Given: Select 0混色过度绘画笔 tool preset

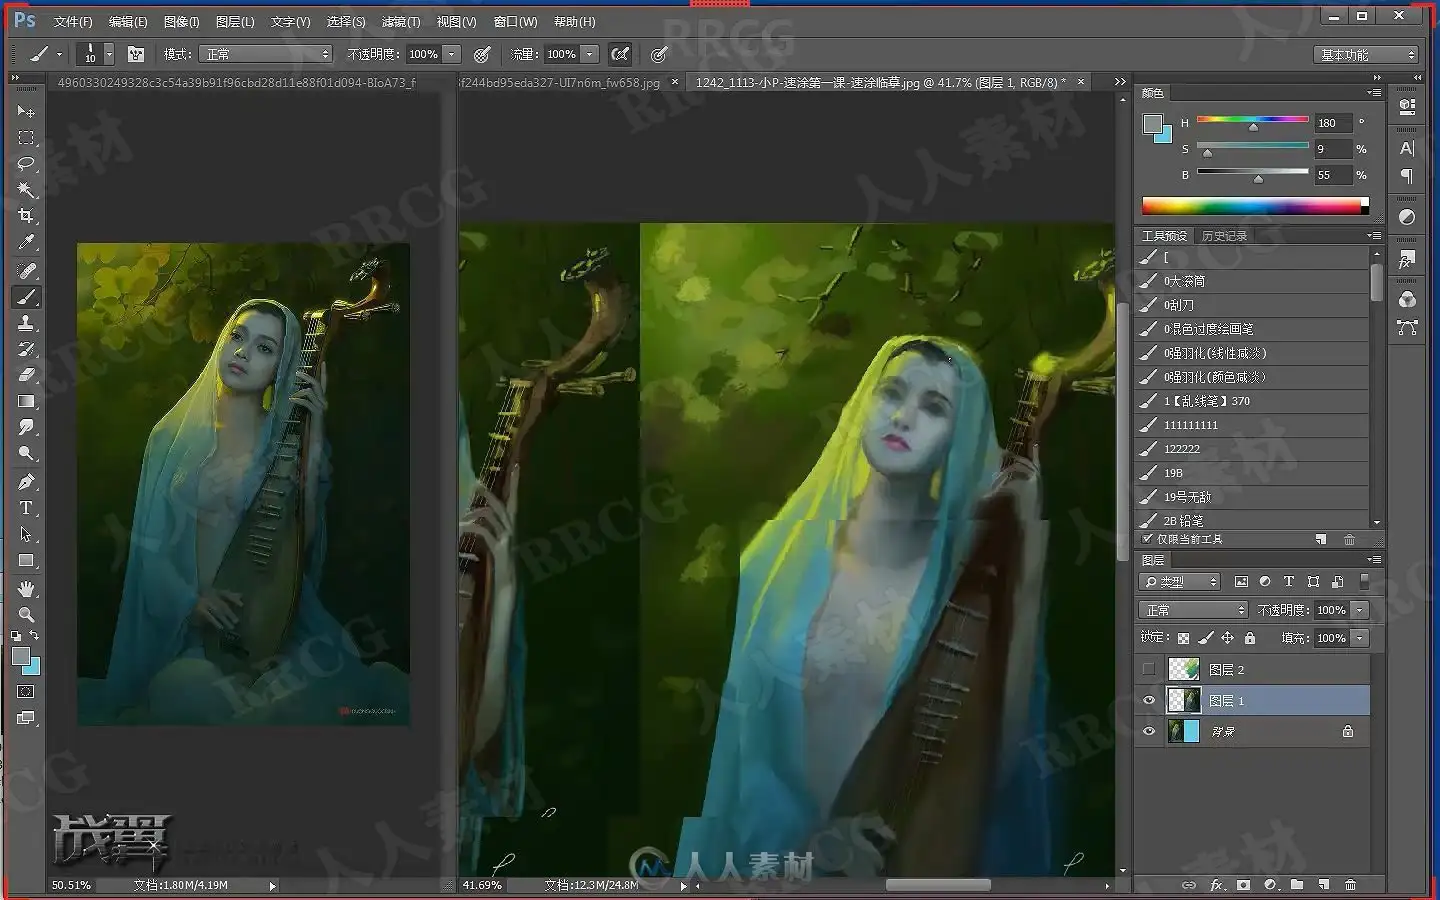Looking at the screenshot, I should [1252, 329].
